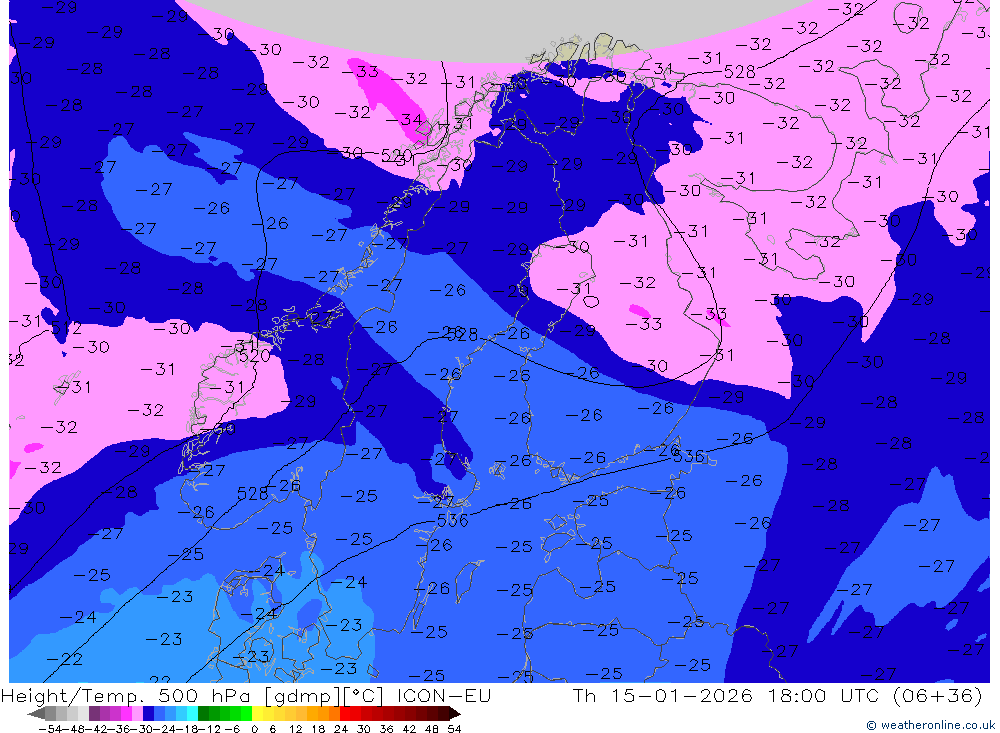
Task: Click the 54 tick label in the legend
Action: point(454,729)
